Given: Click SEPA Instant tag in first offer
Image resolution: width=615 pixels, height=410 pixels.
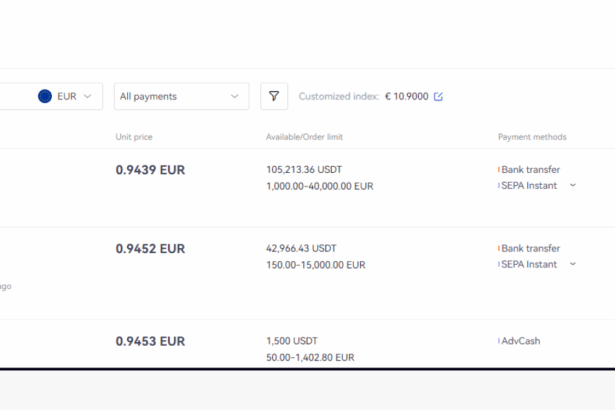Looking at the screenshot, I should (x=528, y=186).
